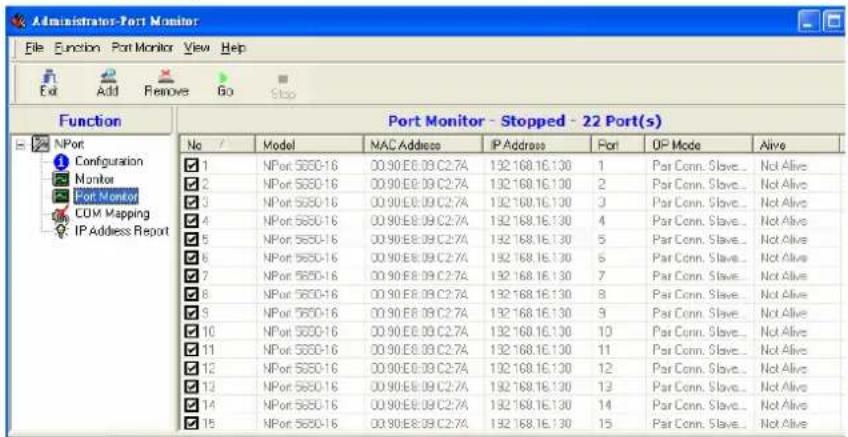Select the COM Mapping tree item
Viewport: 848px width, 437px height.
(112, 213)
